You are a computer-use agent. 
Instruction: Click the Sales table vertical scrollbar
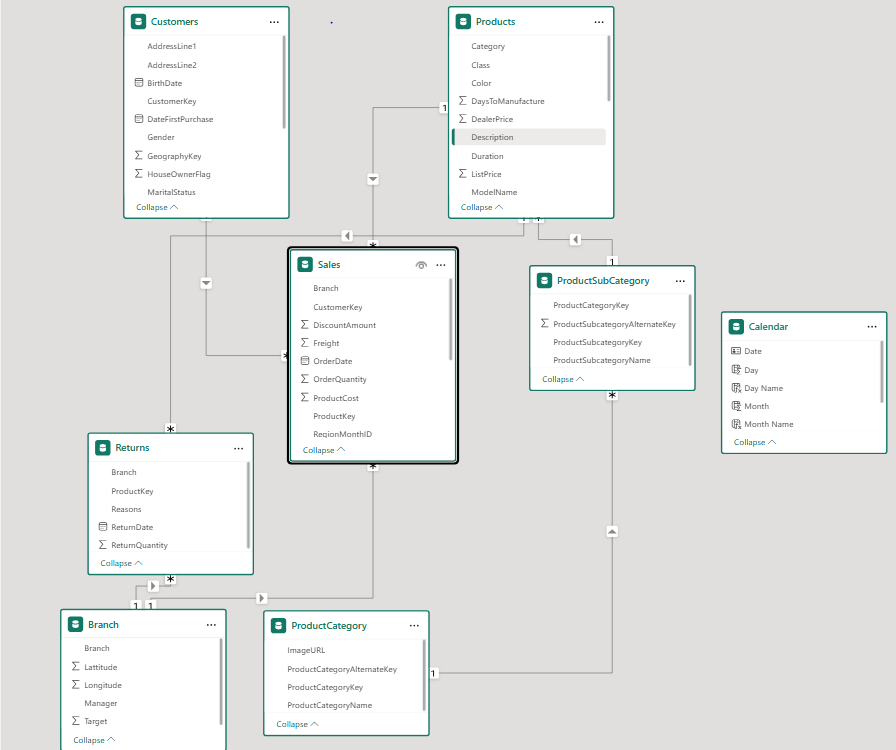click(x=451, y=320)
